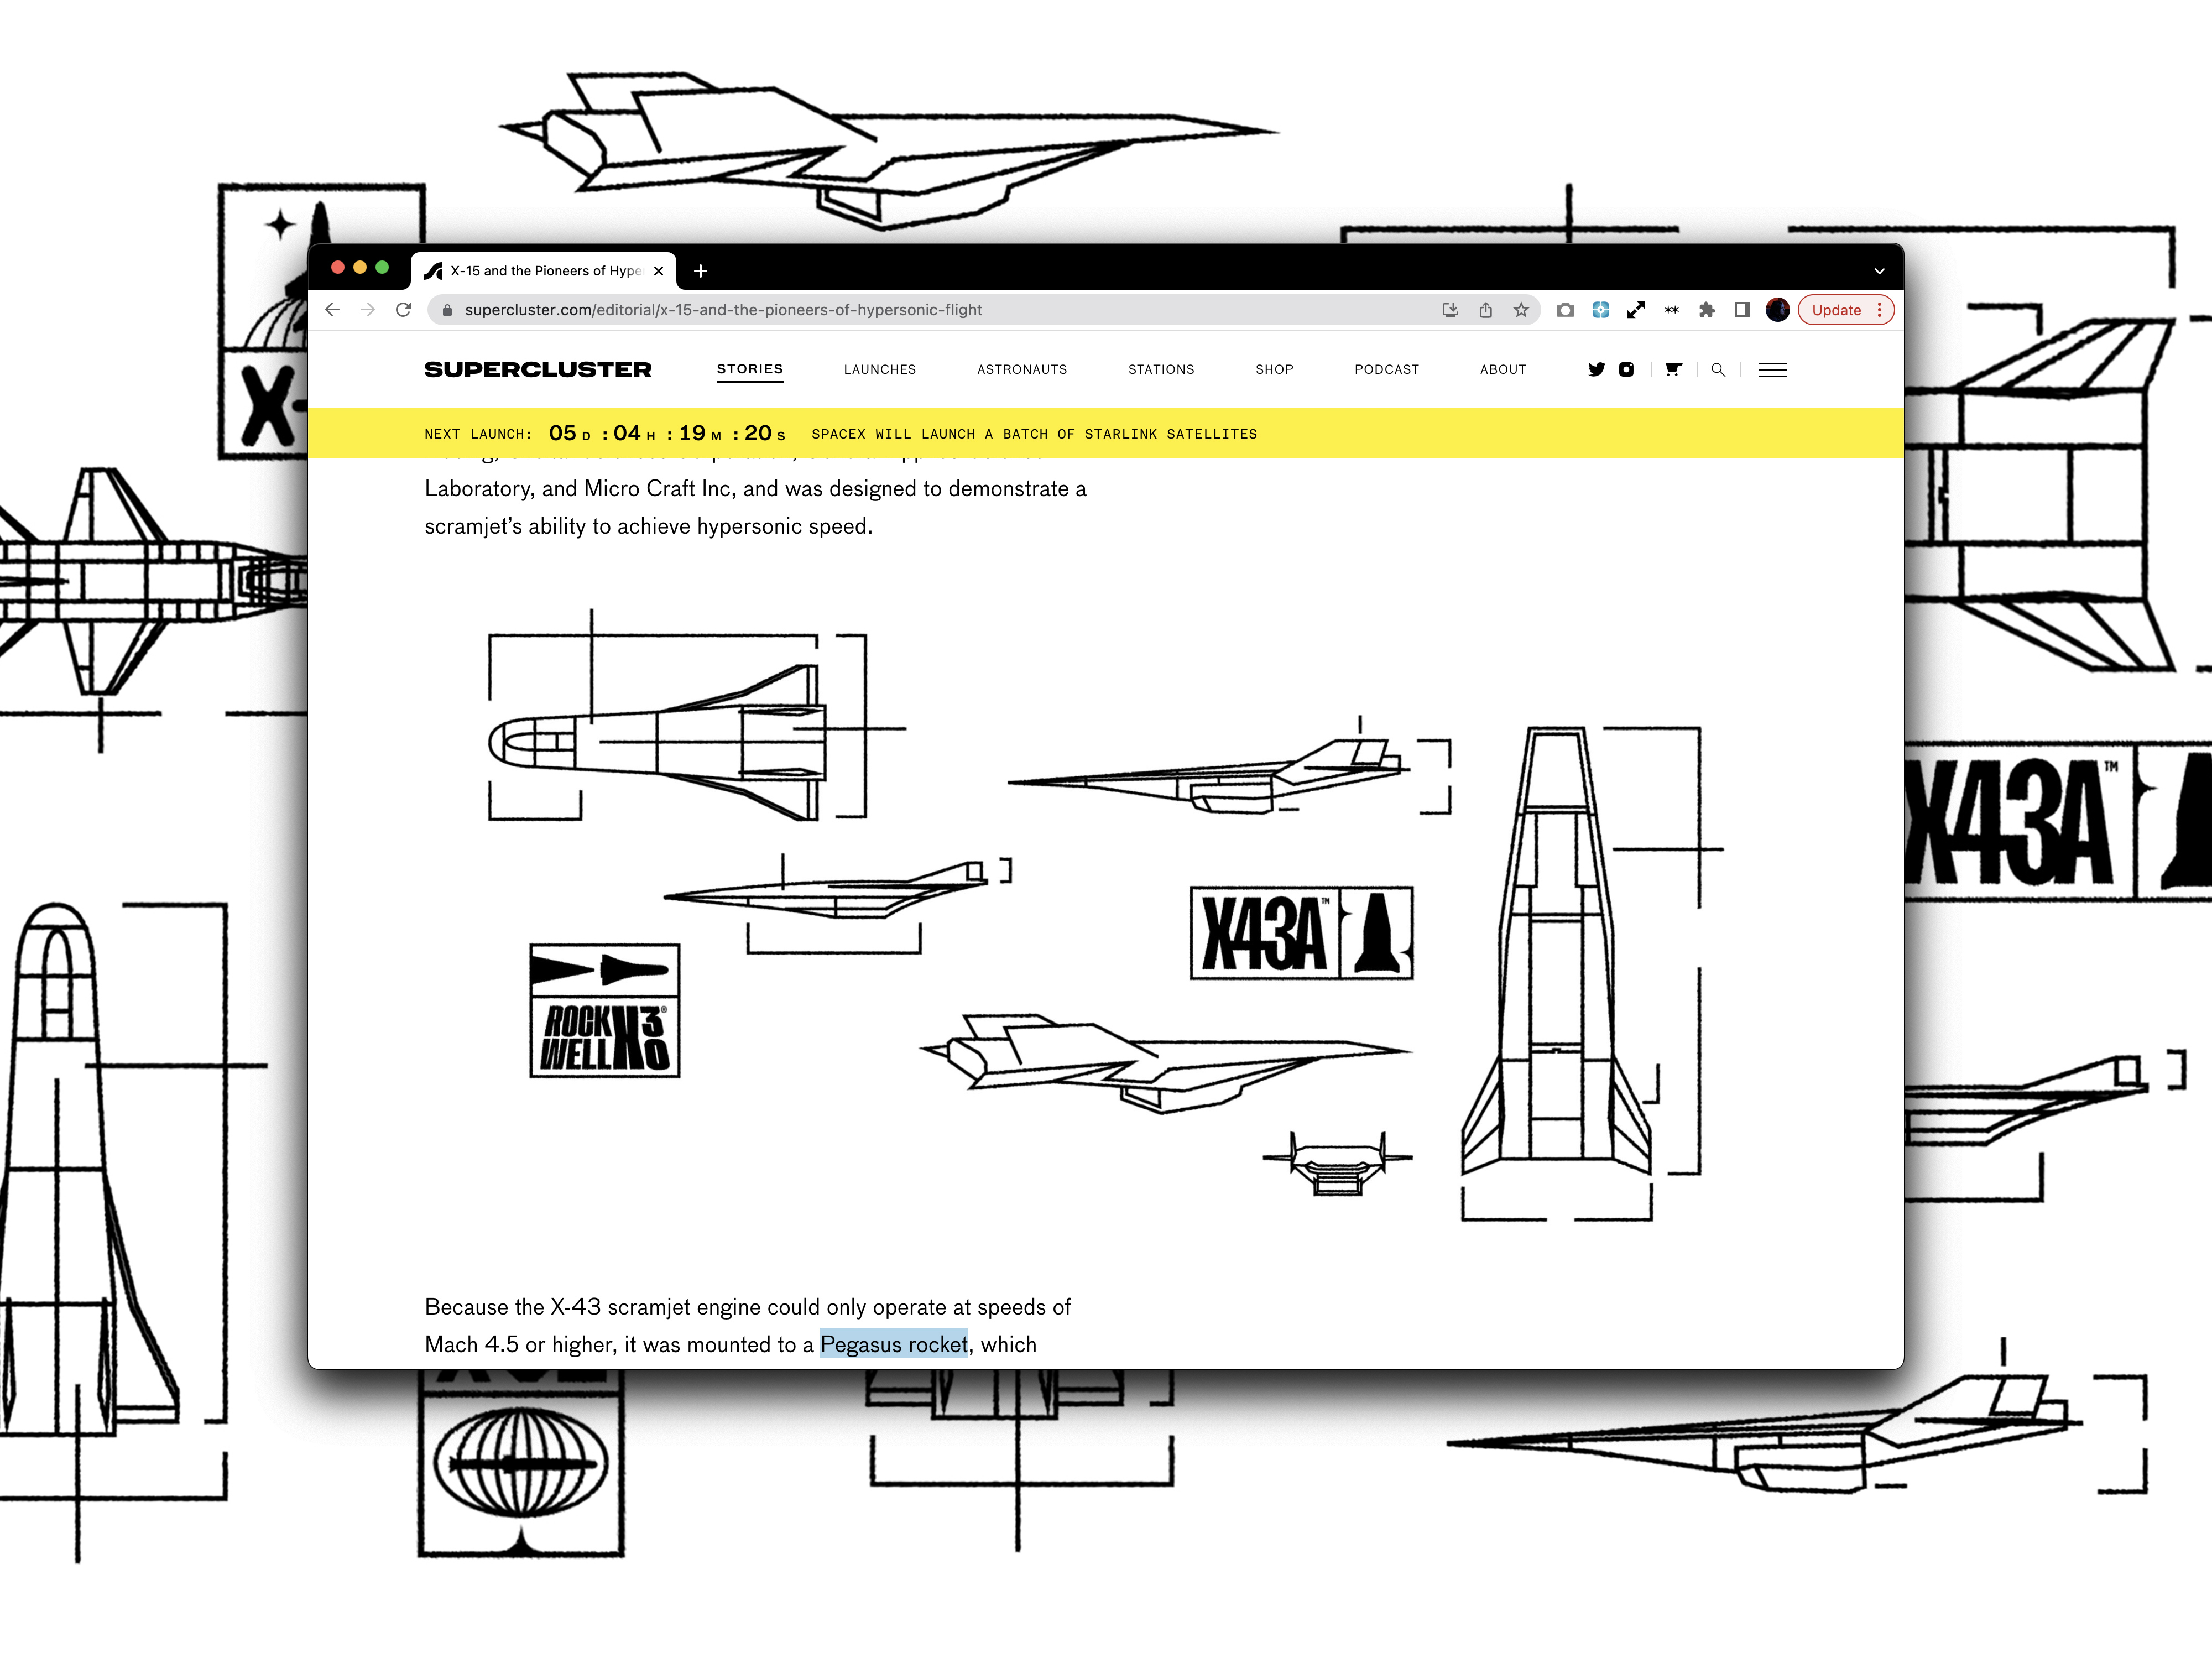Open the ABOUT navigation item
2212x1653 pixels.
(x=1503, y=369)
